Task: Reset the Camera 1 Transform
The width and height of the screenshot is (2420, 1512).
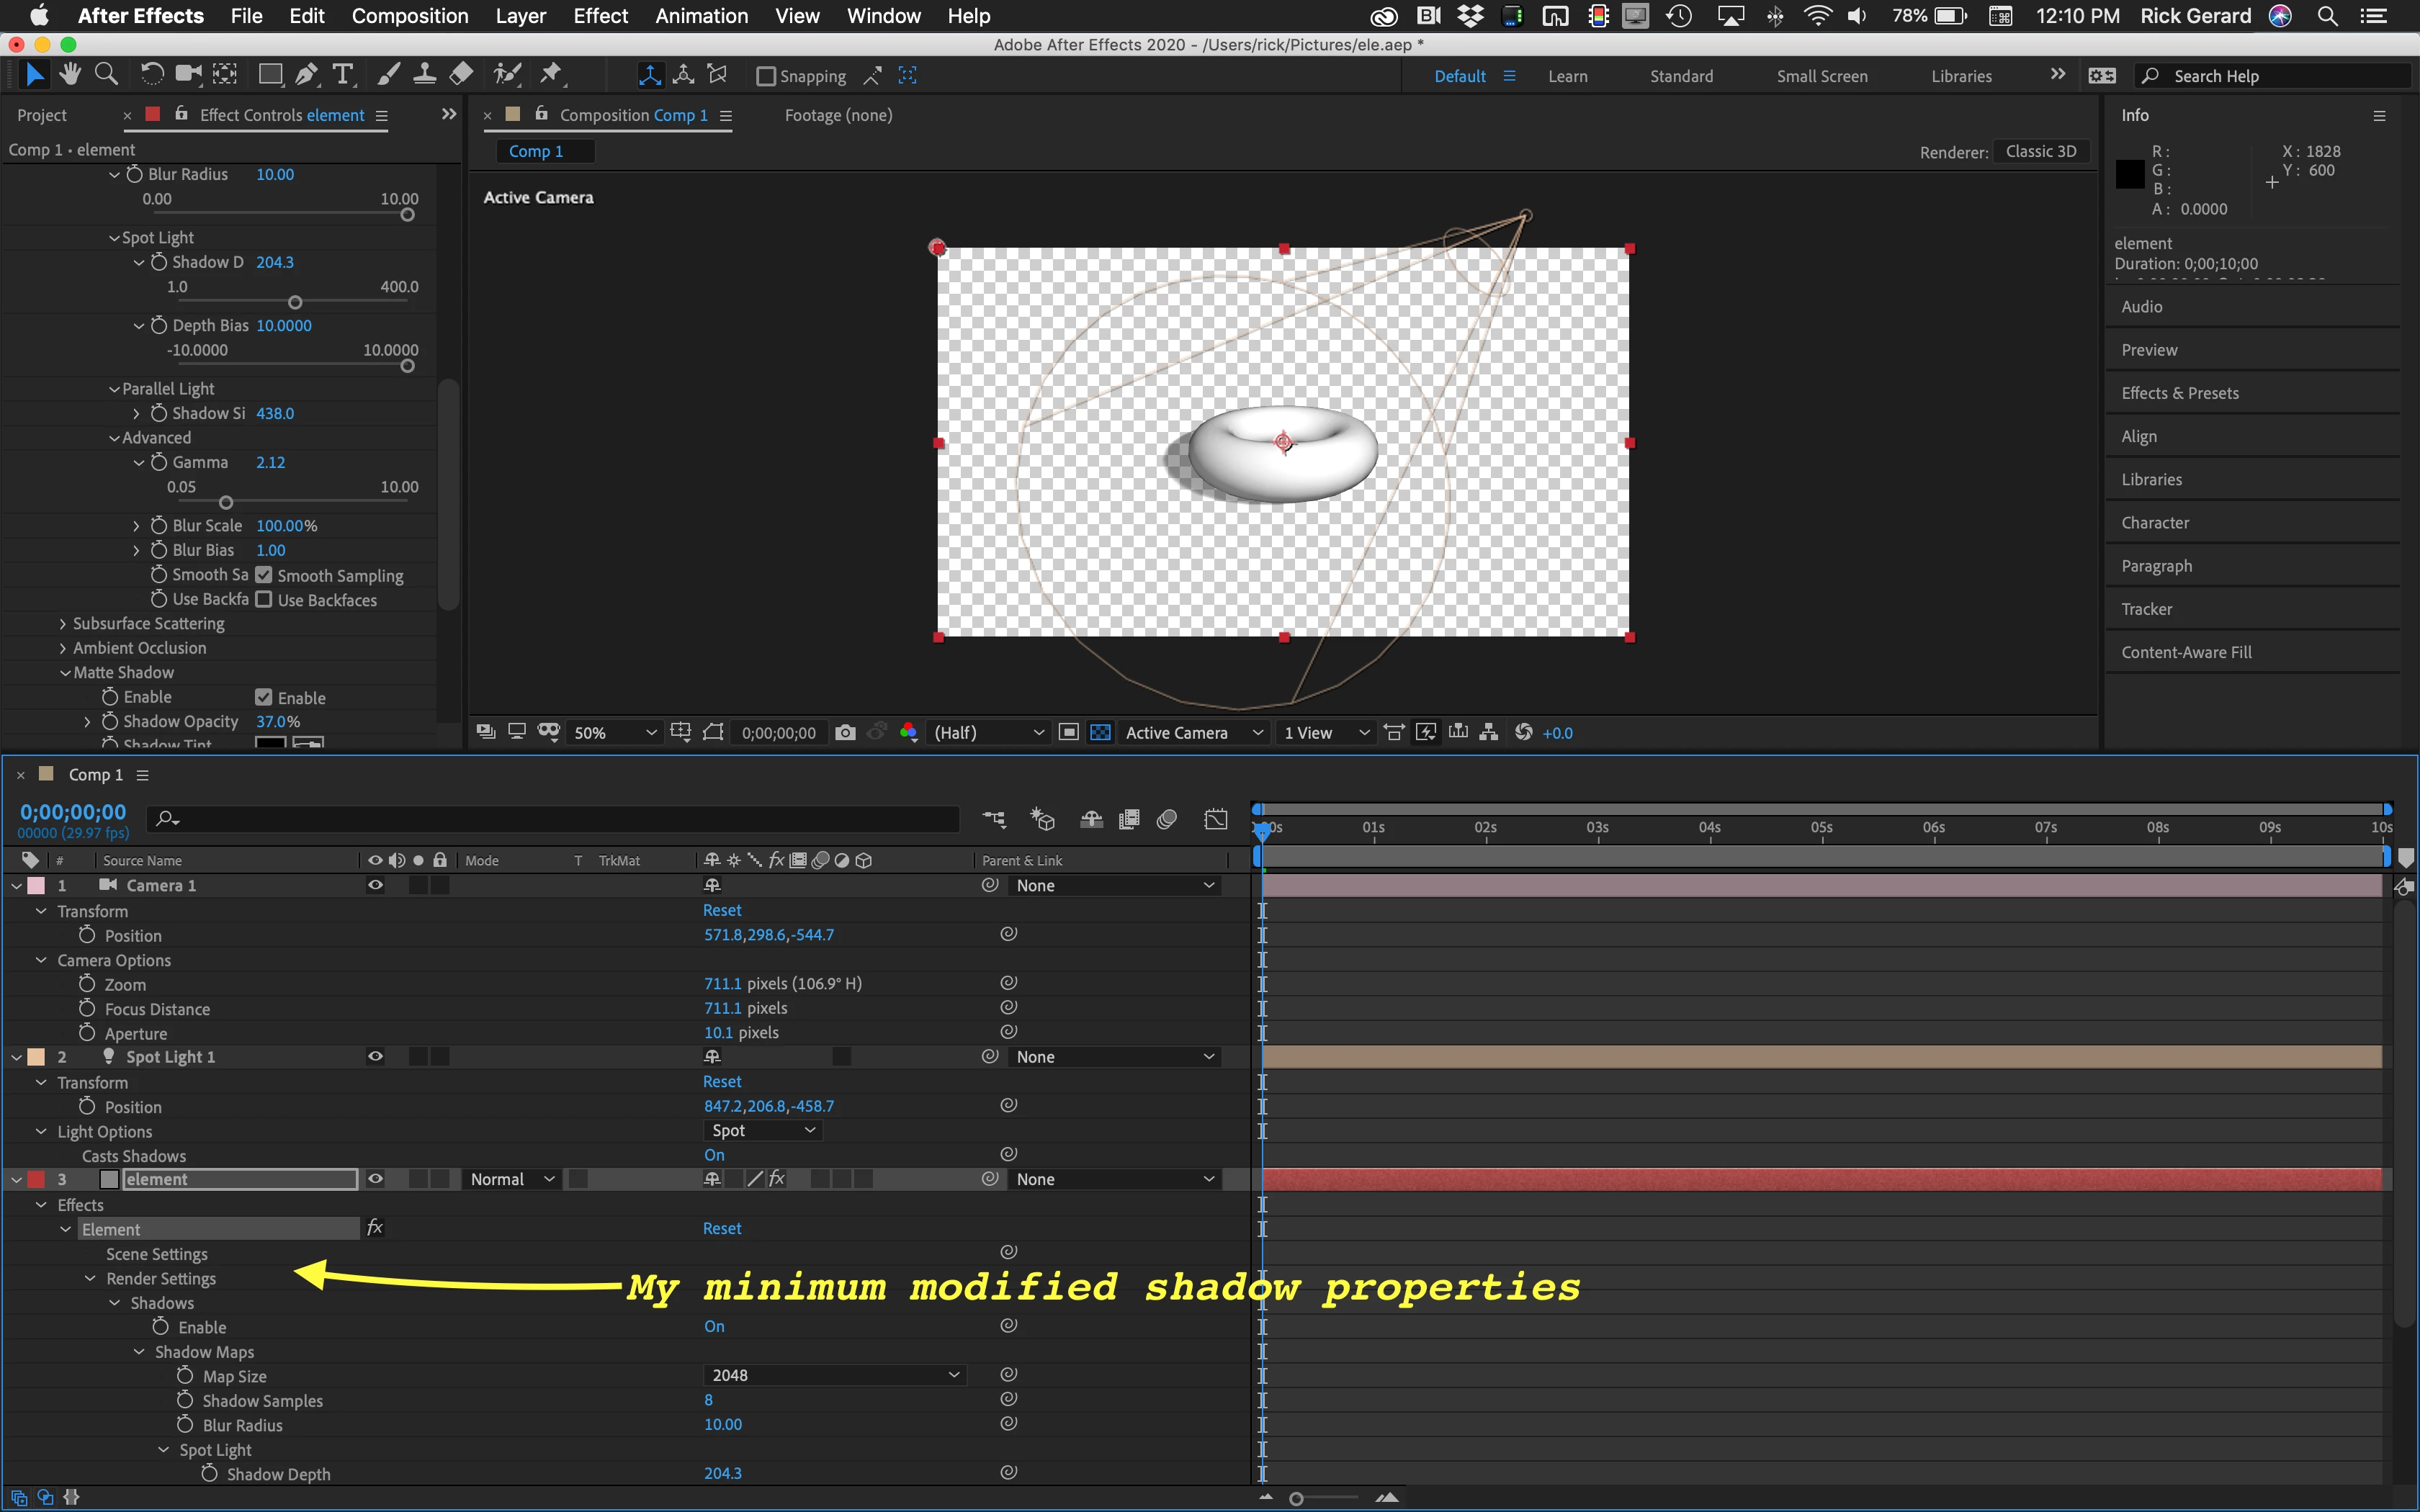Action: (721, 910)
